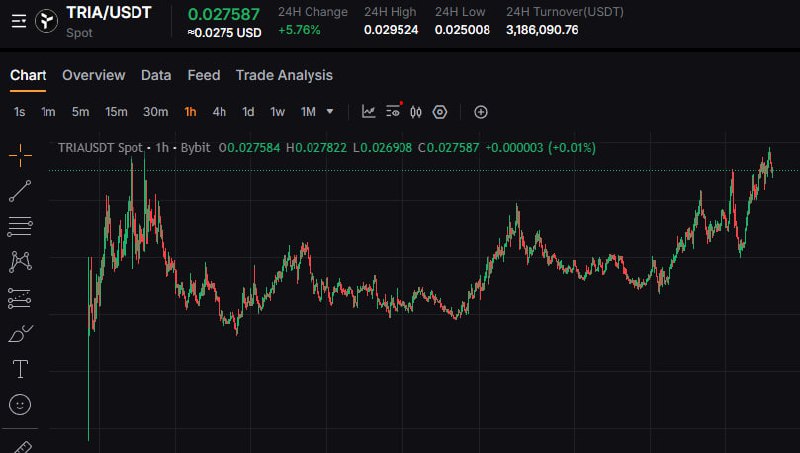Select the forecasting position tool
The image size is (800, 453).
20,298
